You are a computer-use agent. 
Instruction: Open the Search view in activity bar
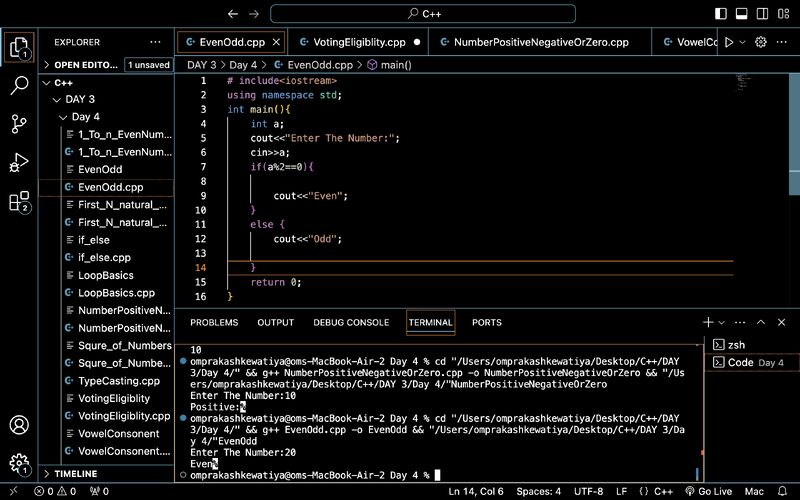click(19, 85)
